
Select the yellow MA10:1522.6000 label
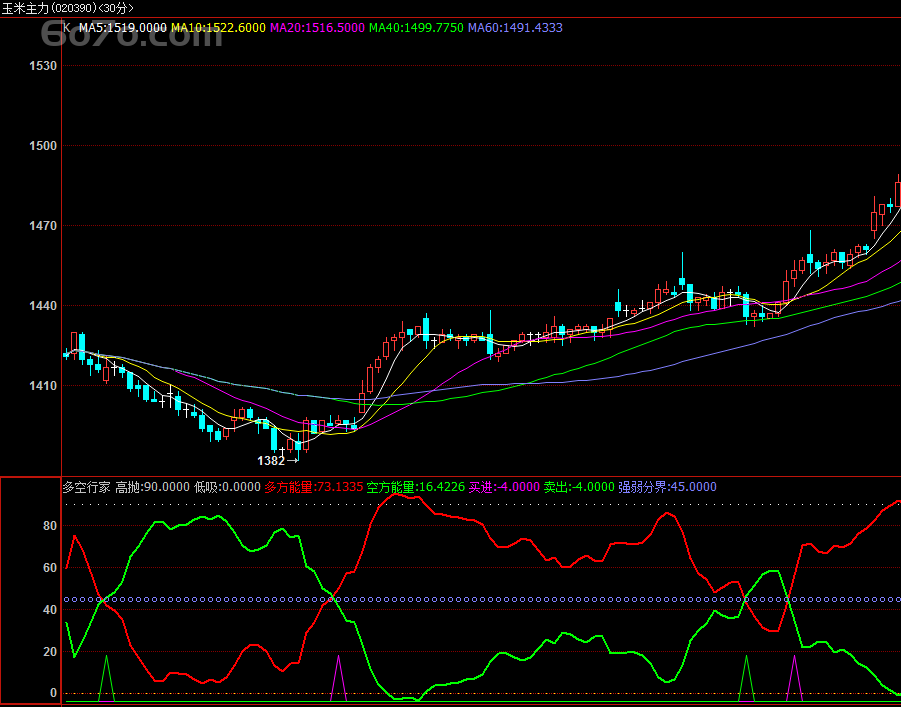(218, 28)
